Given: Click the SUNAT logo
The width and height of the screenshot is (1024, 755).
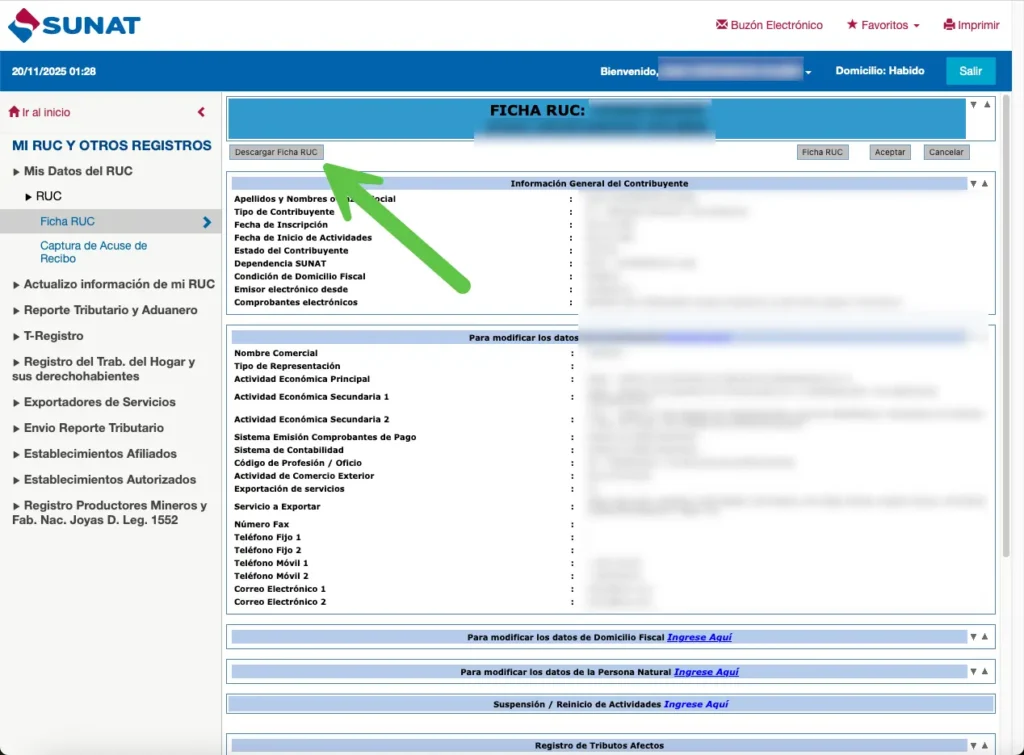Looking at the screenshot, I should [74, 25].
